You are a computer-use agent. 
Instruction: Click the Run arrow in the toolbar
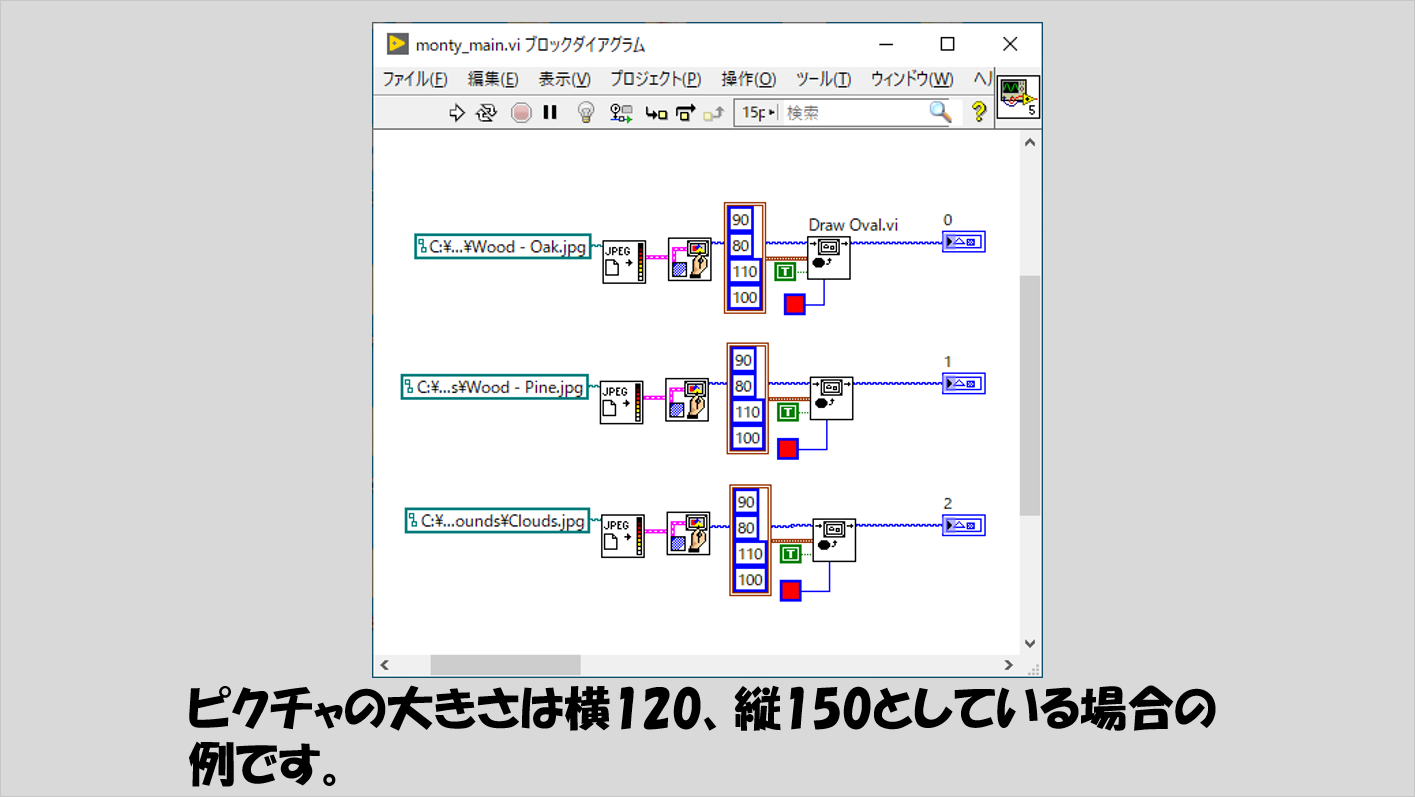point(457,113)
